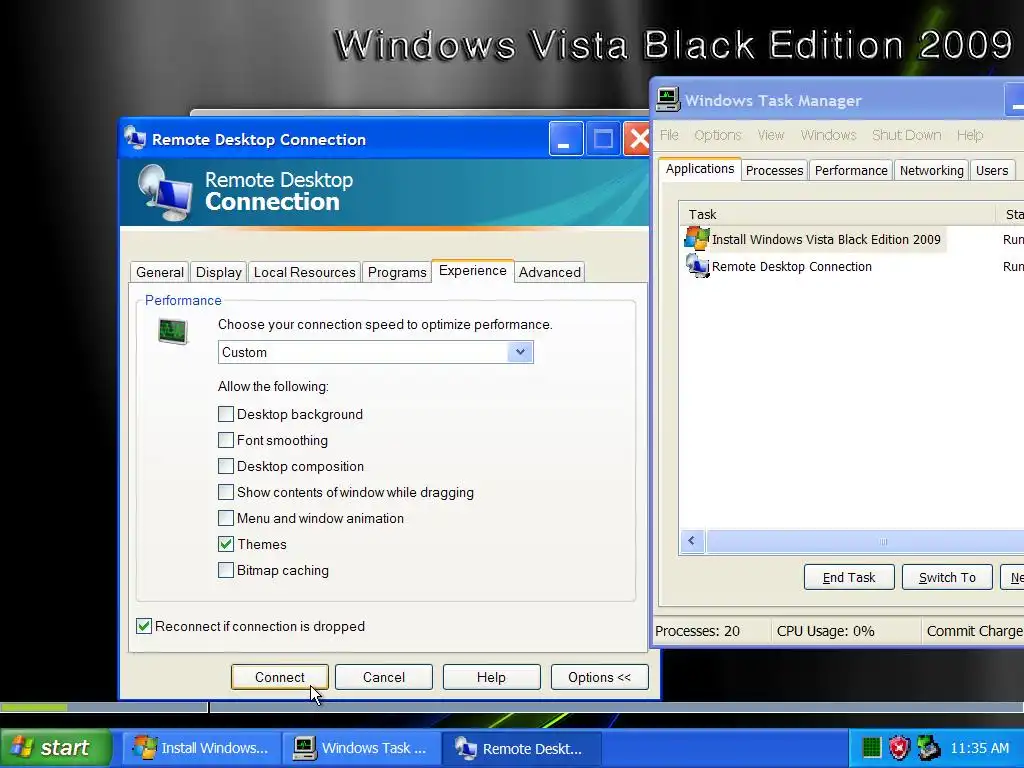Open the Windows start button
1024x768 pixels.
(55, 747)
